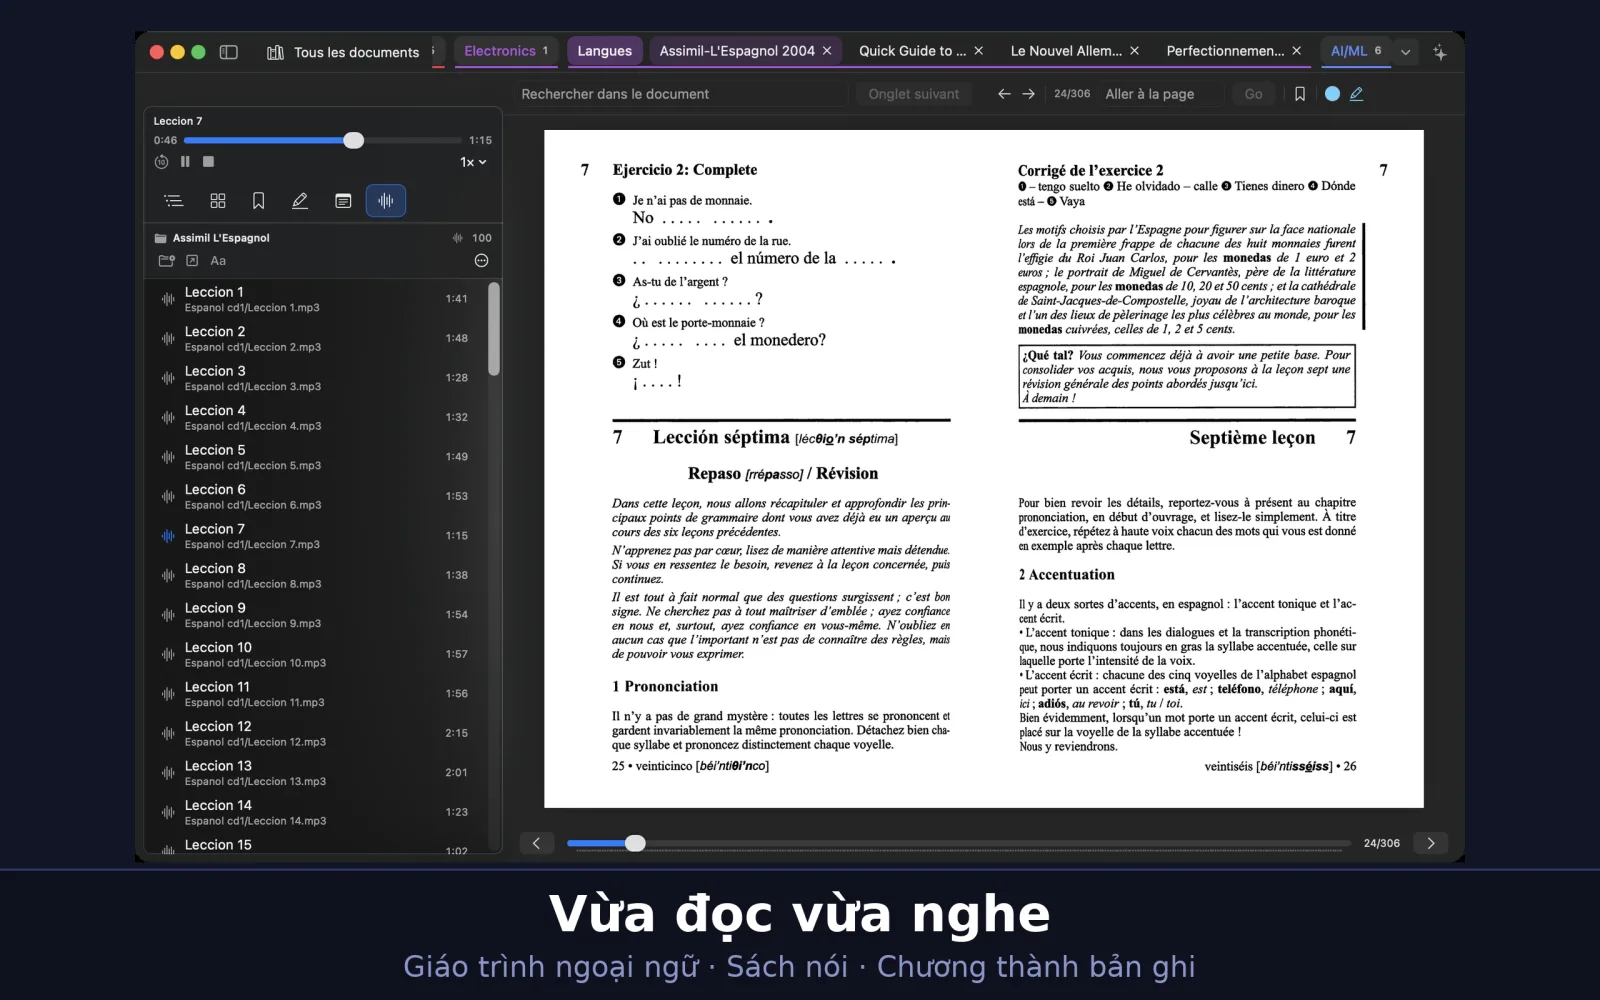Go to next page with arrow
Screen dimensions: 1600x1000
[x=1431, y=843]
